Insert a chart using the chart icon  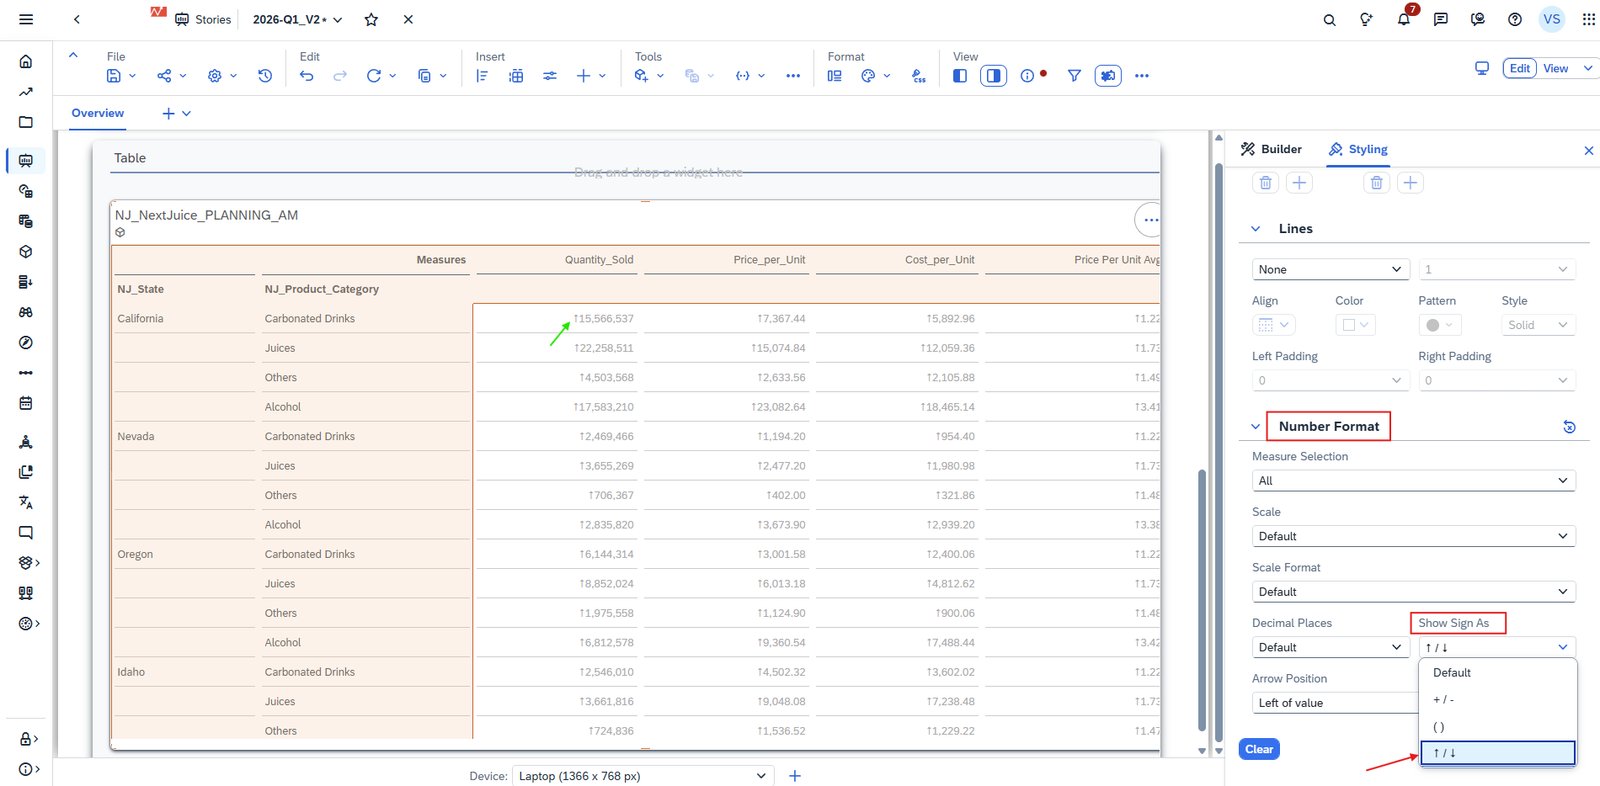(482, 76)
